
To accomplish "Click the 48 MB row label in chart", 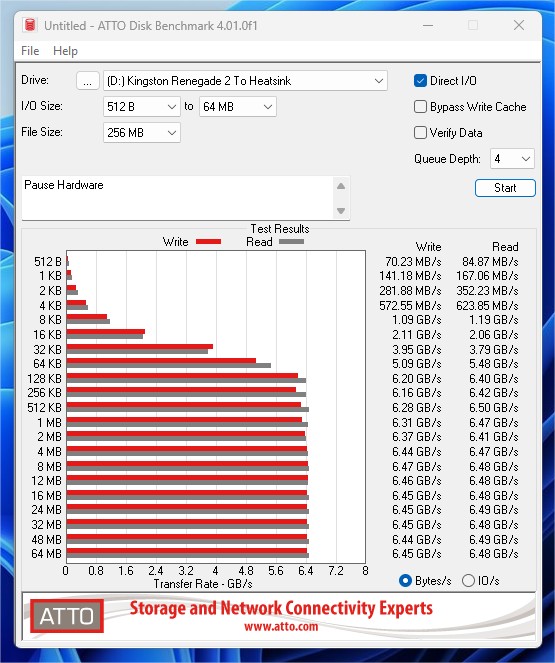I will [x=46, y=540].
